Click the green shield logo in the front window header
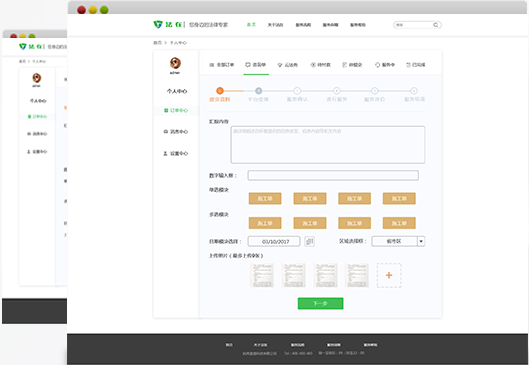The image size is (529, 365). [158, 24]
